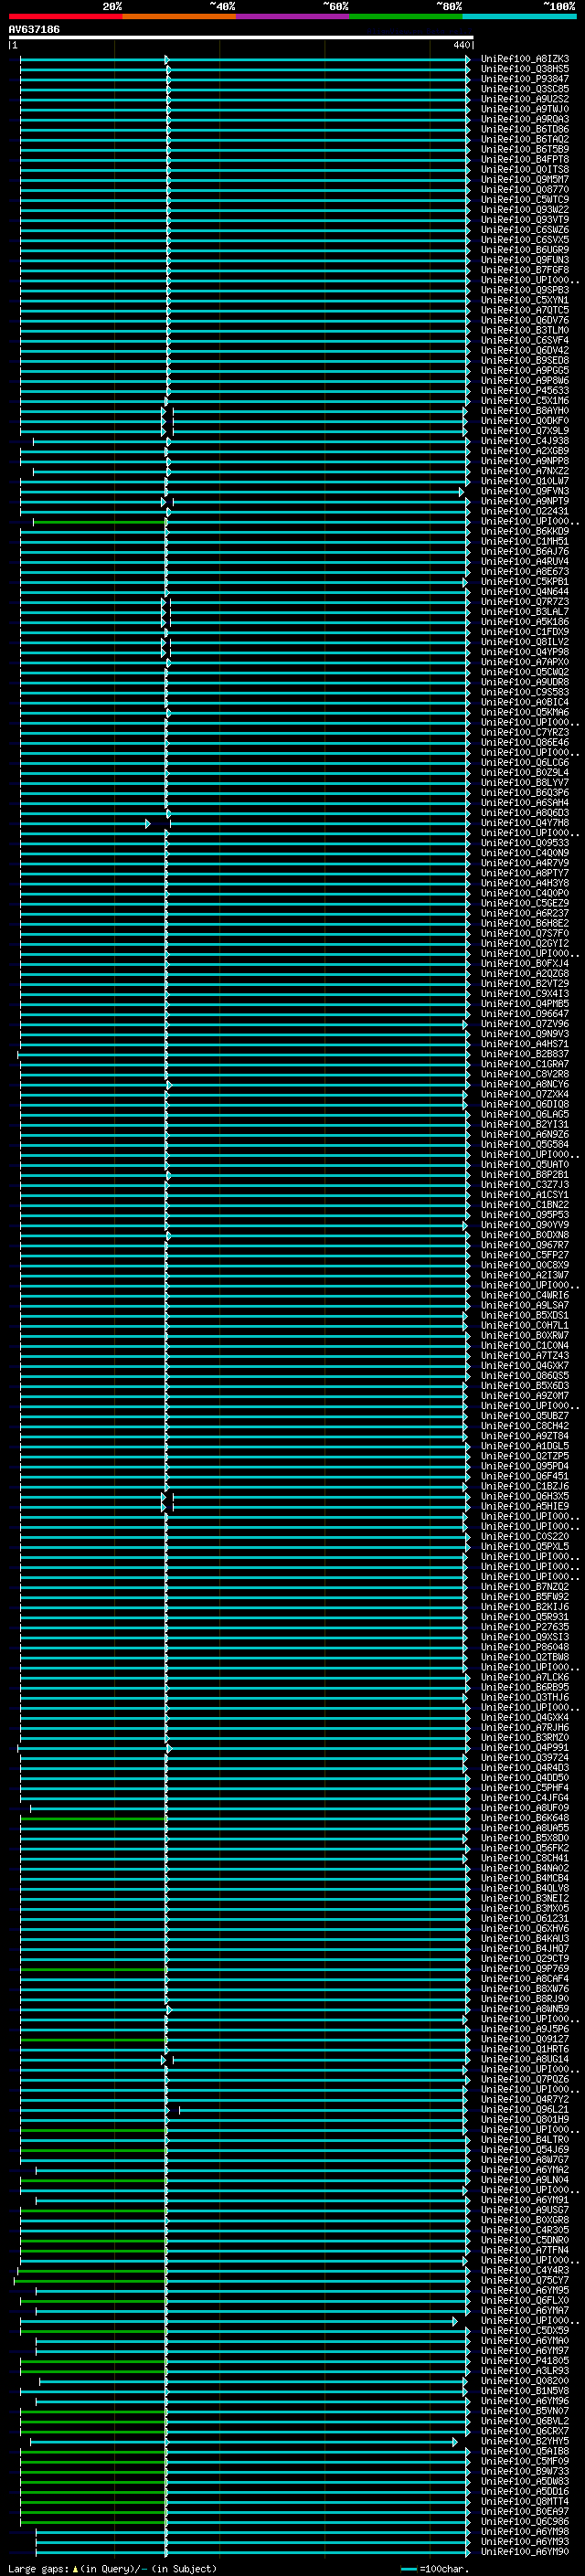This screenshot has height=2576, width=585.
Task: Select the query name AV637186
Action: (x=34, y=29)
